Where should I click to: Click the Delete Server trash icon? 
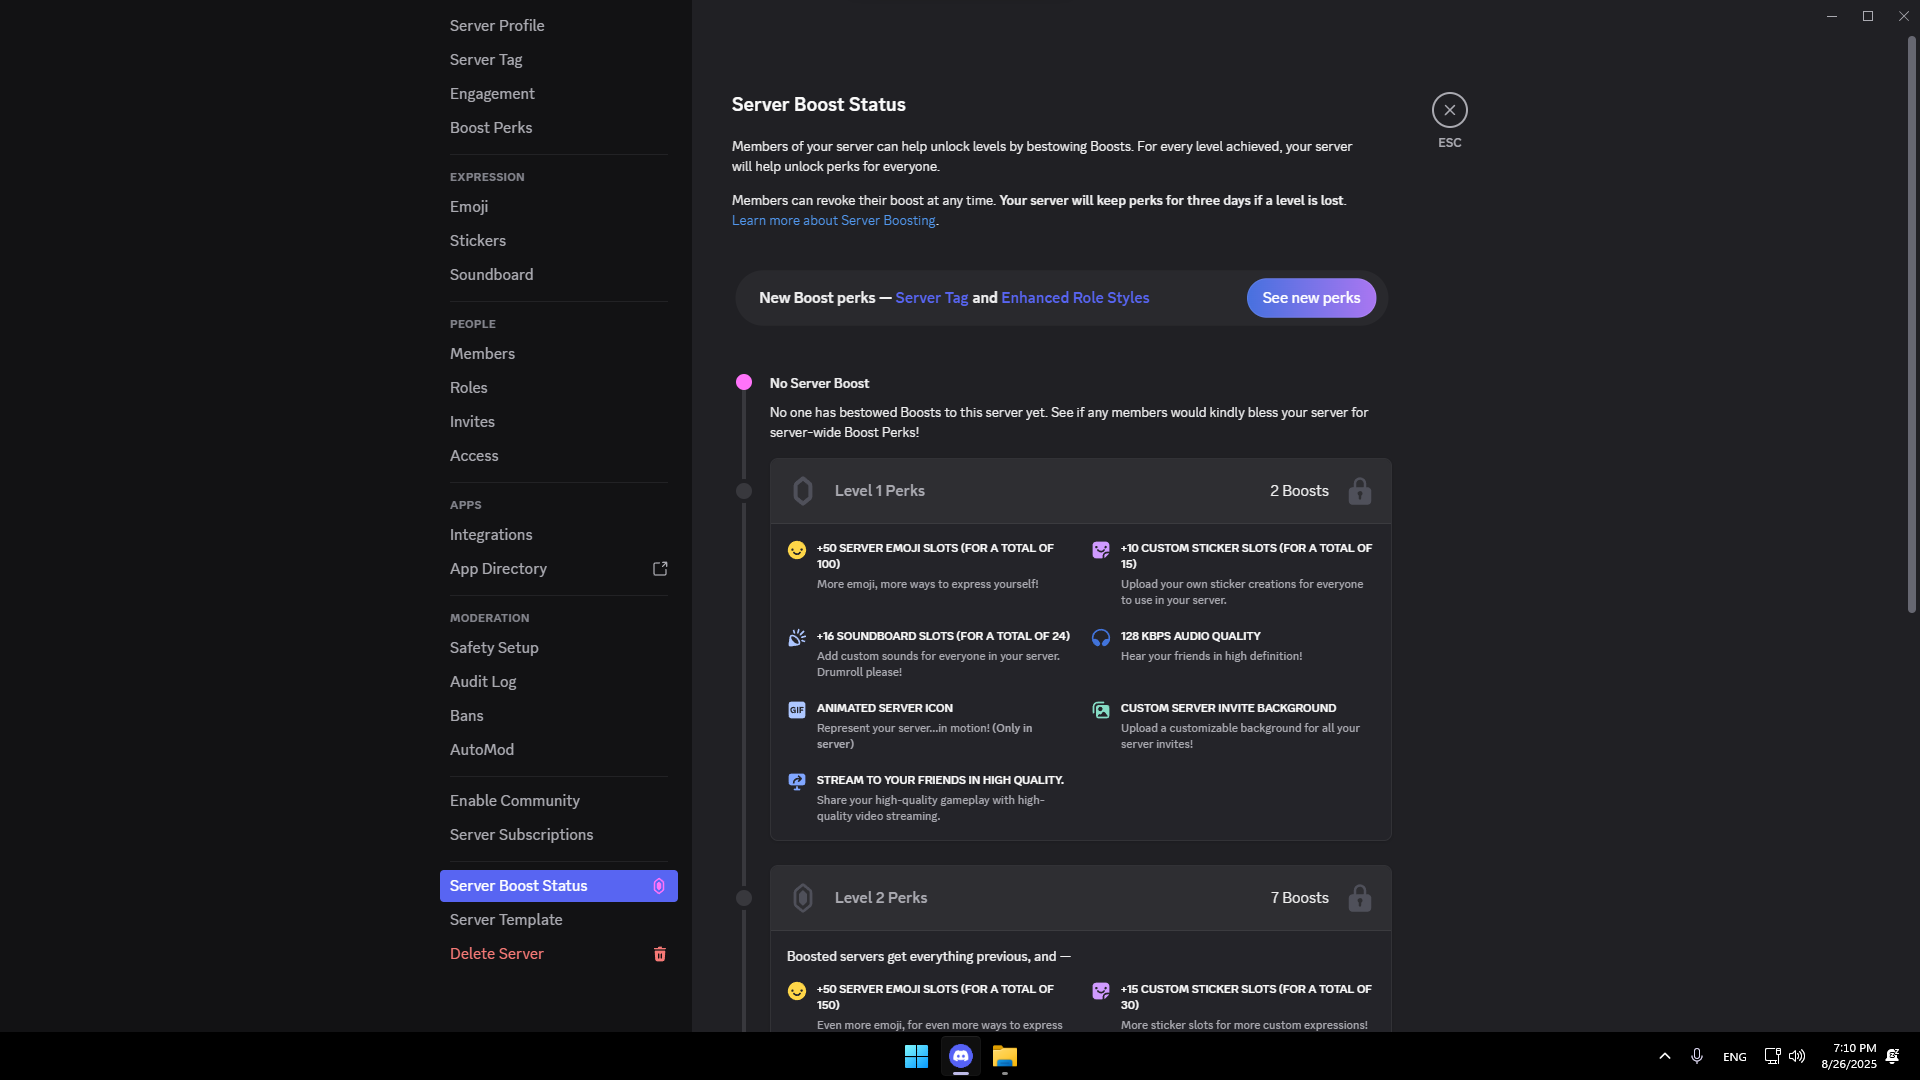pos(660,954)
